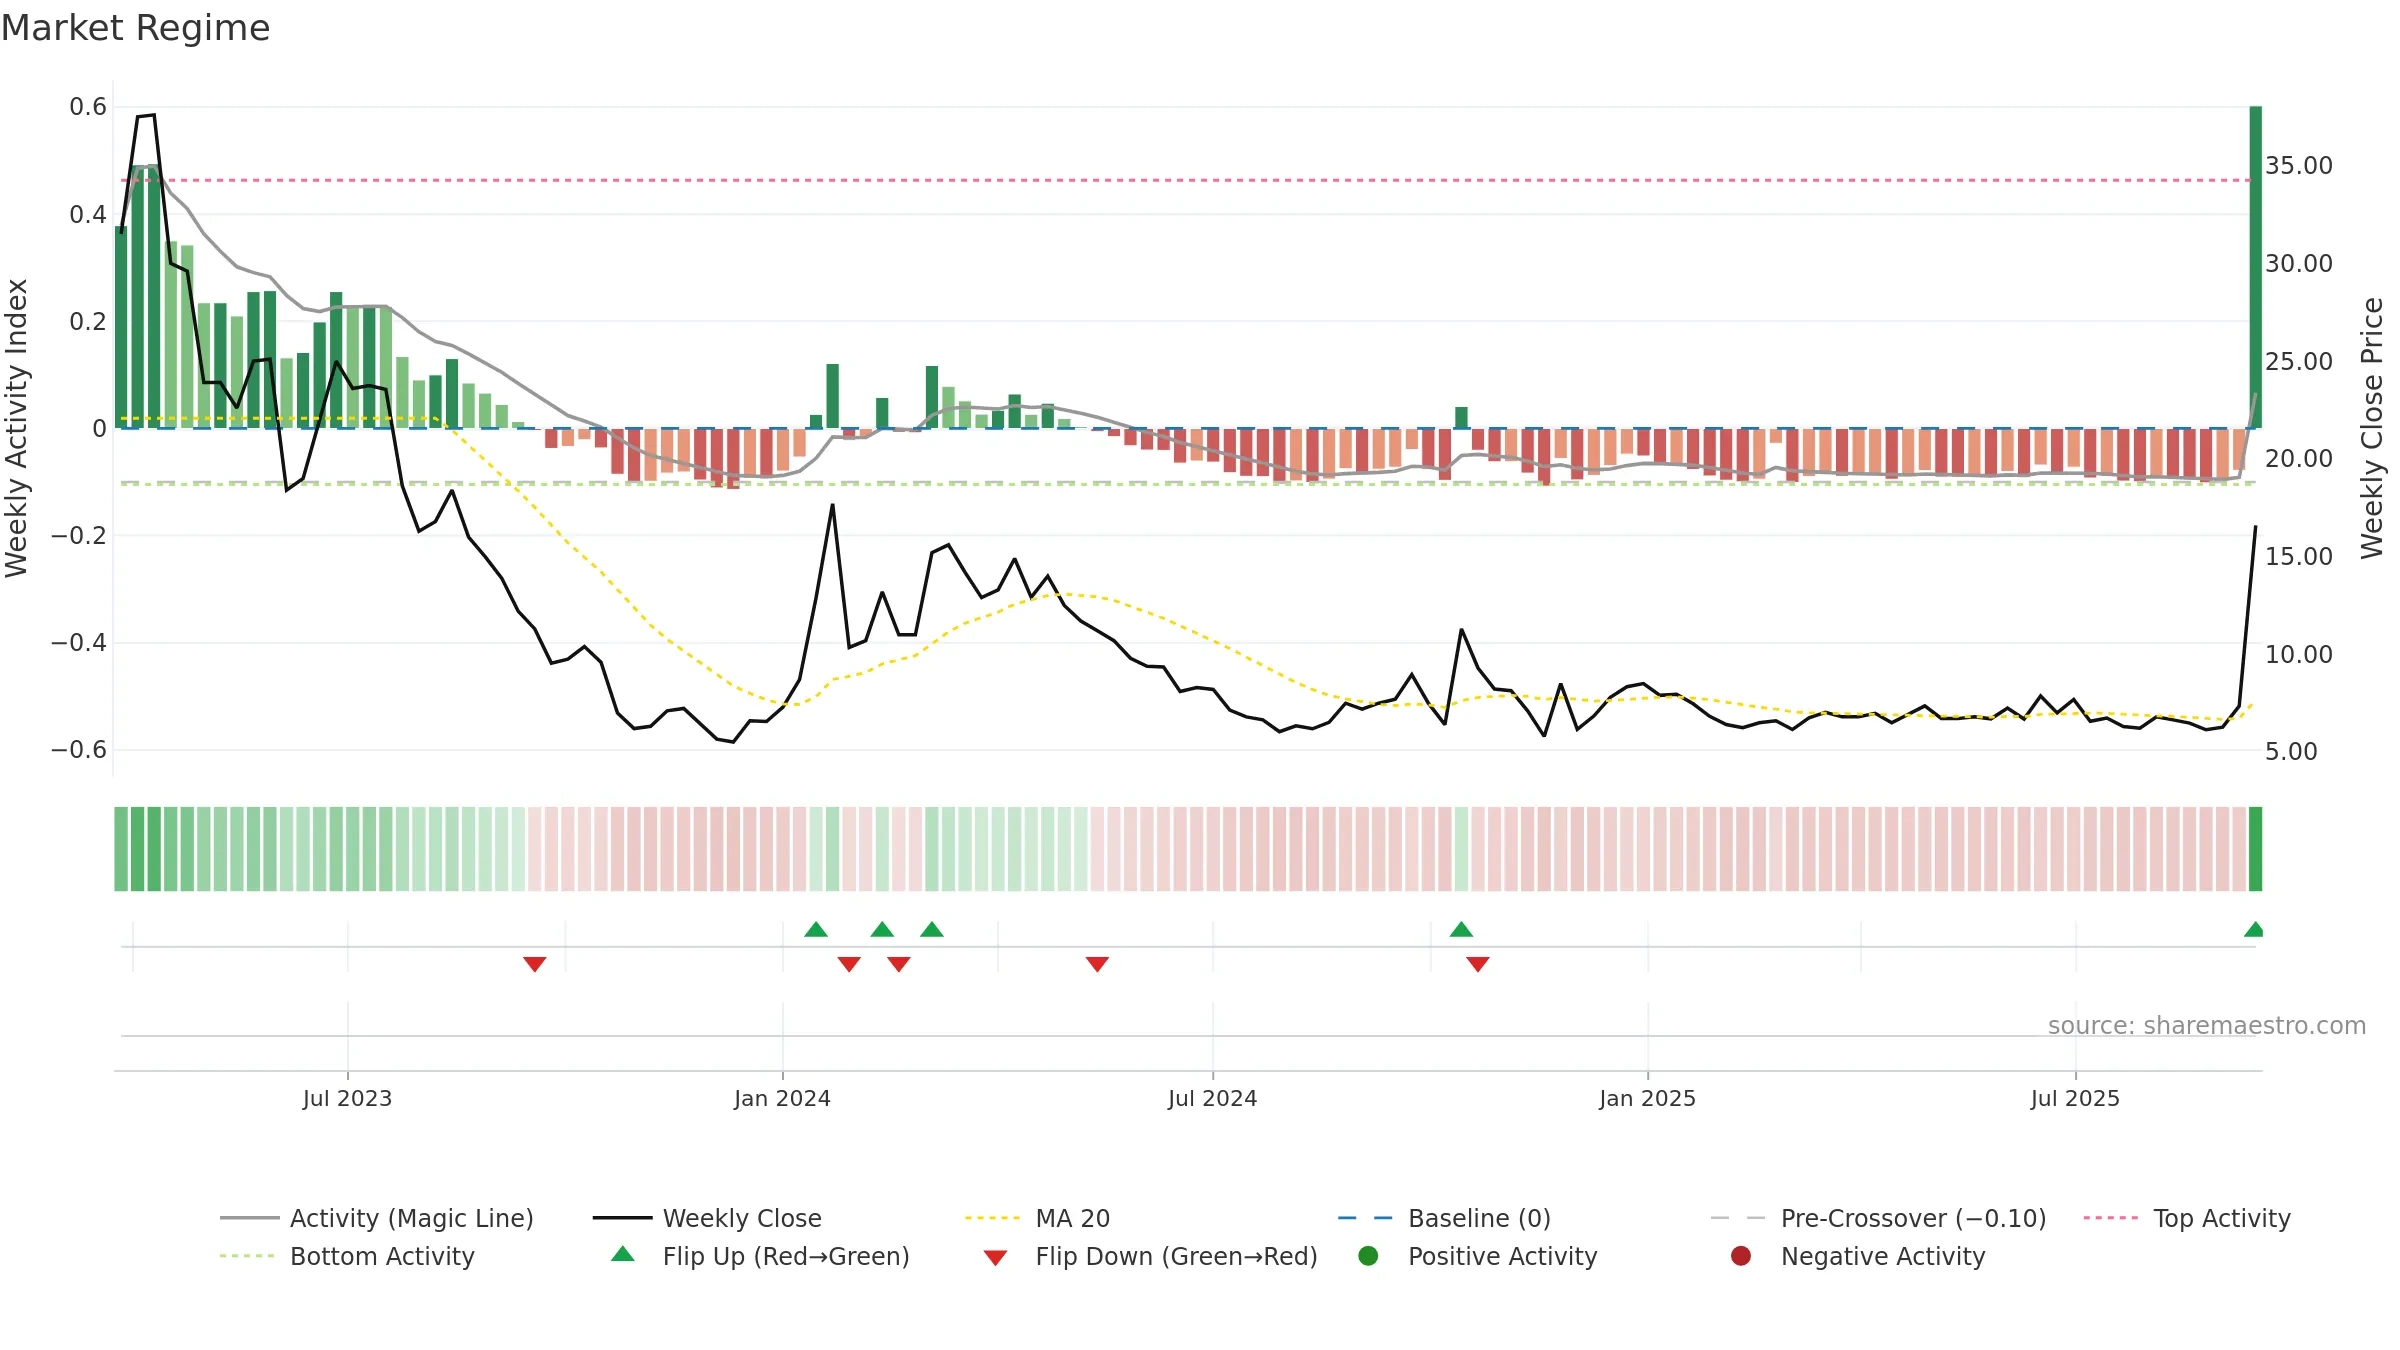The height and width of the screenshot is (1350, 2400).
Task: Click the 20.00 price axis label
Action: click(2298, 459)
